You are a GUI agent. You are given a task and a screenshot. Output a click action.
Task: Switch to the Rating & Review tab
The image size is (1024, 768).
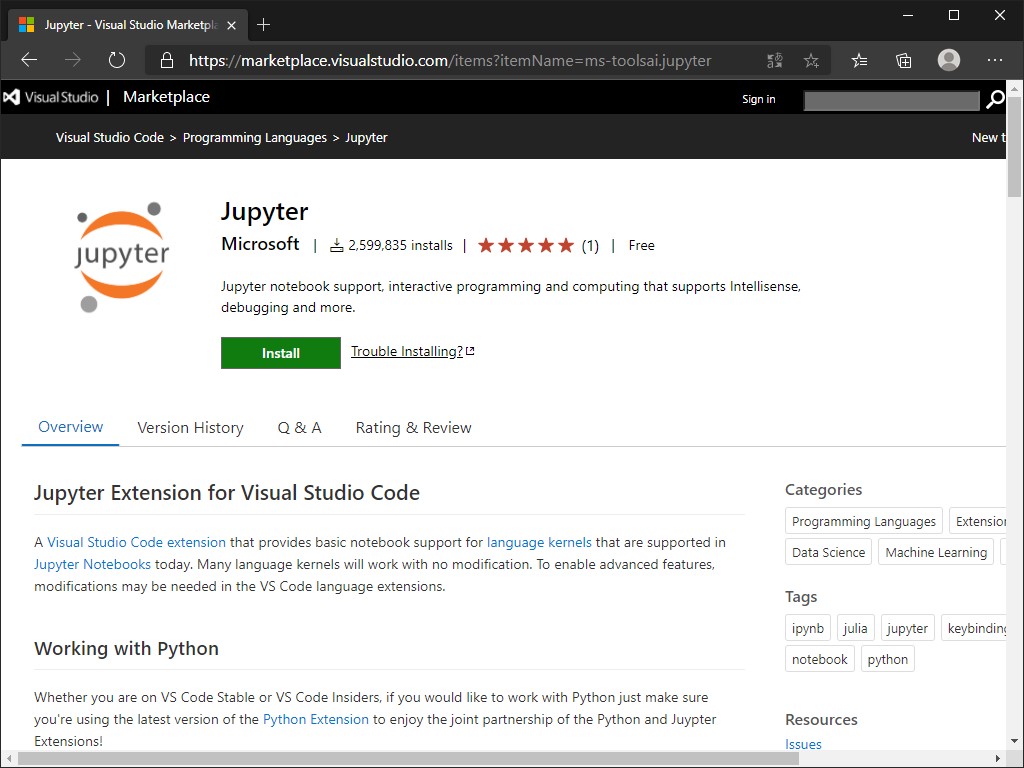[413, 427]
